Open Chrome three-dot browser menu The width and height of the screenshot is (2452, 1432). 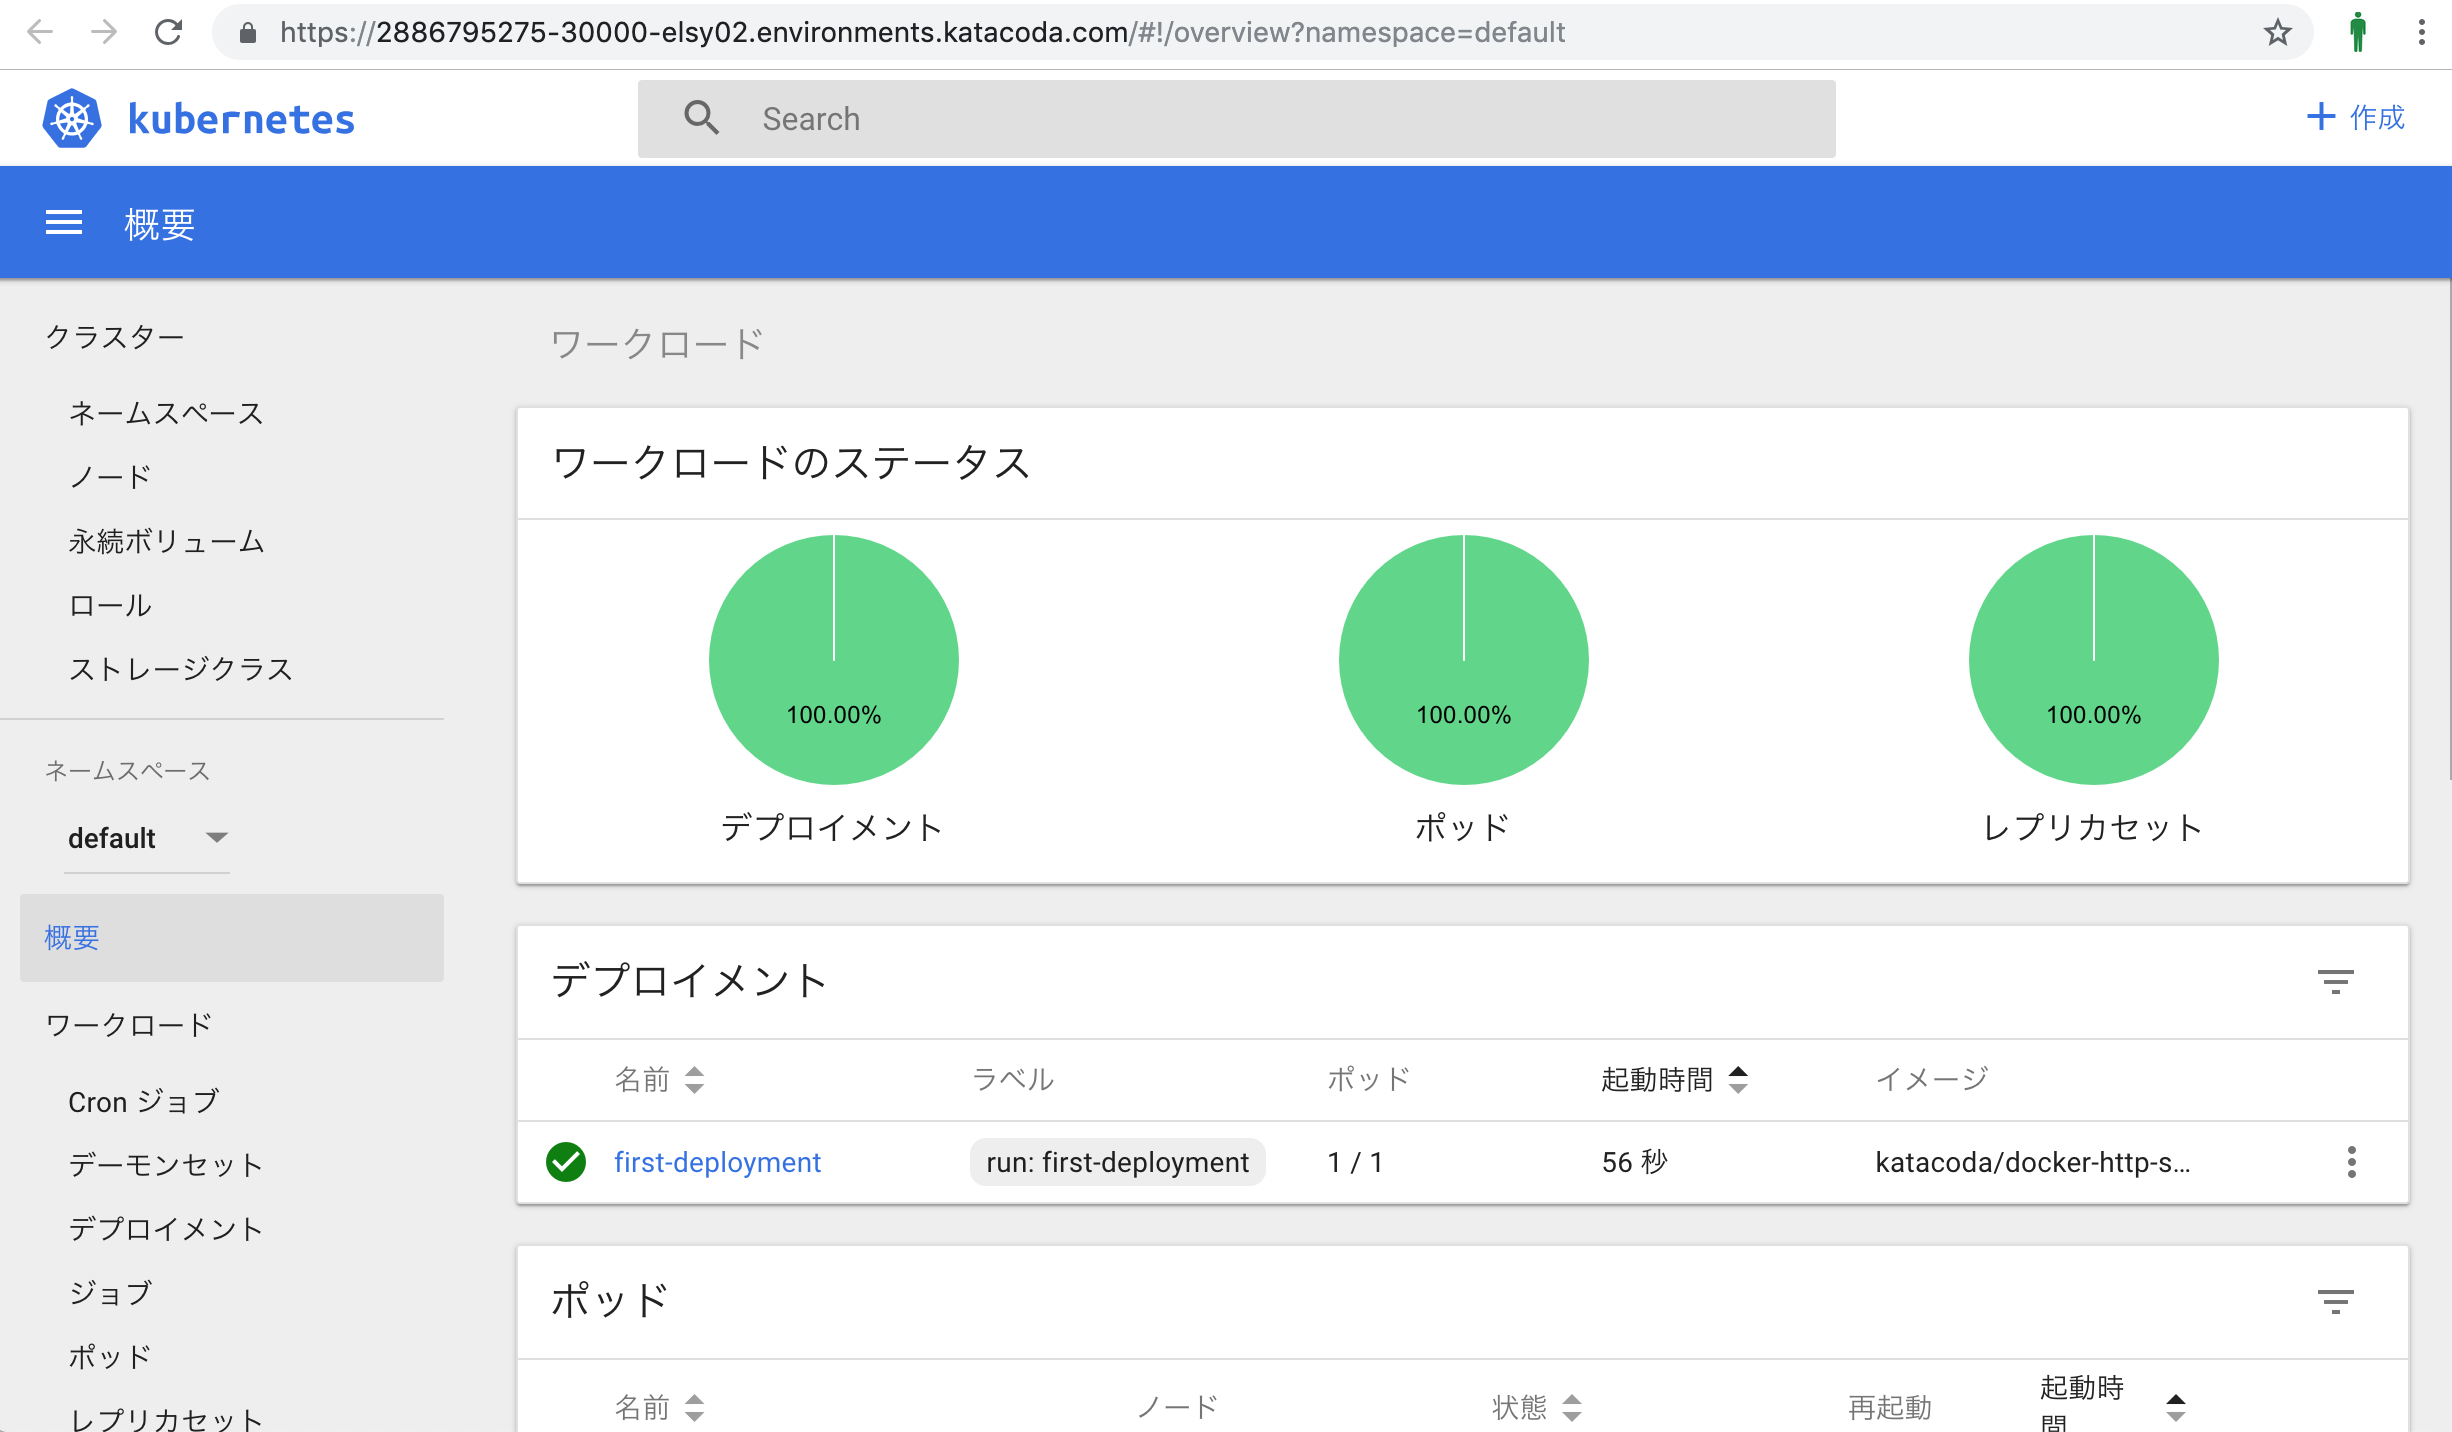tap(2421, 33)
